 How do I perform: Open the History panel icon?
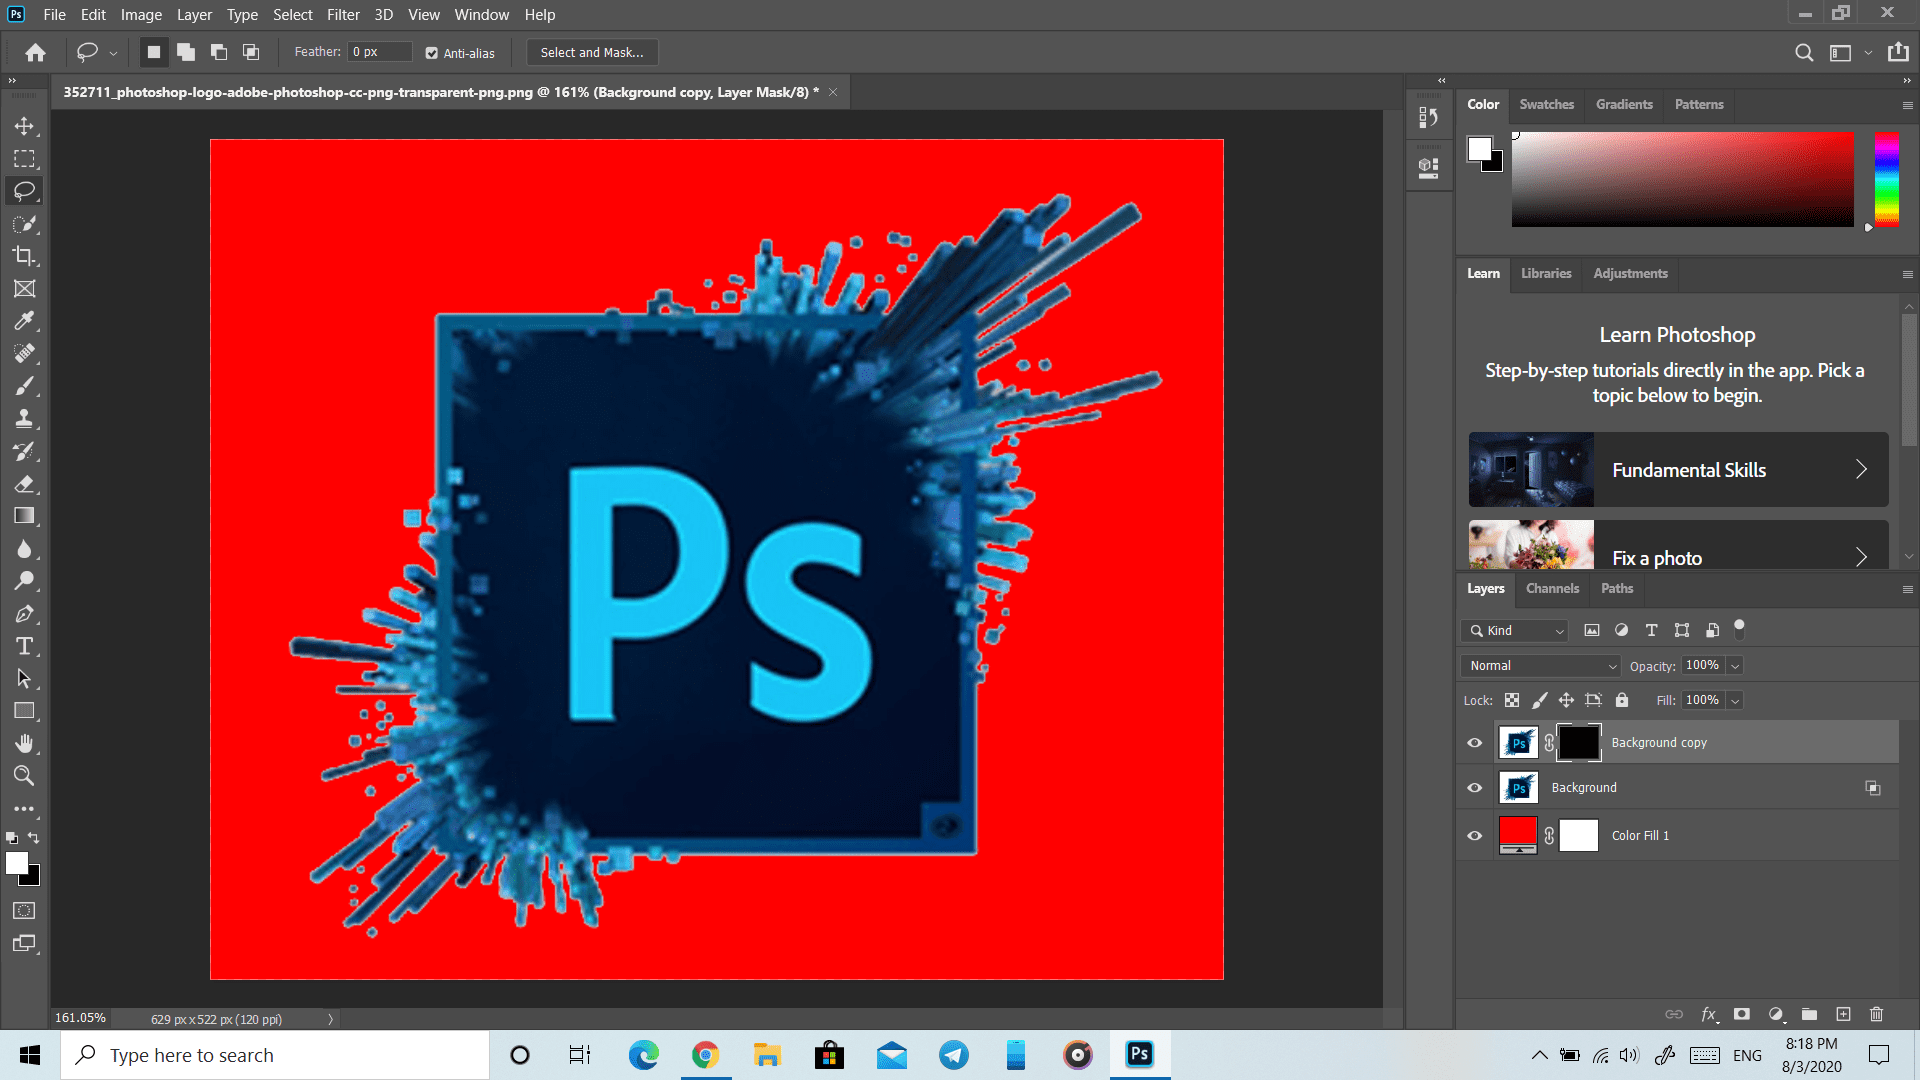coord(1429,118)
